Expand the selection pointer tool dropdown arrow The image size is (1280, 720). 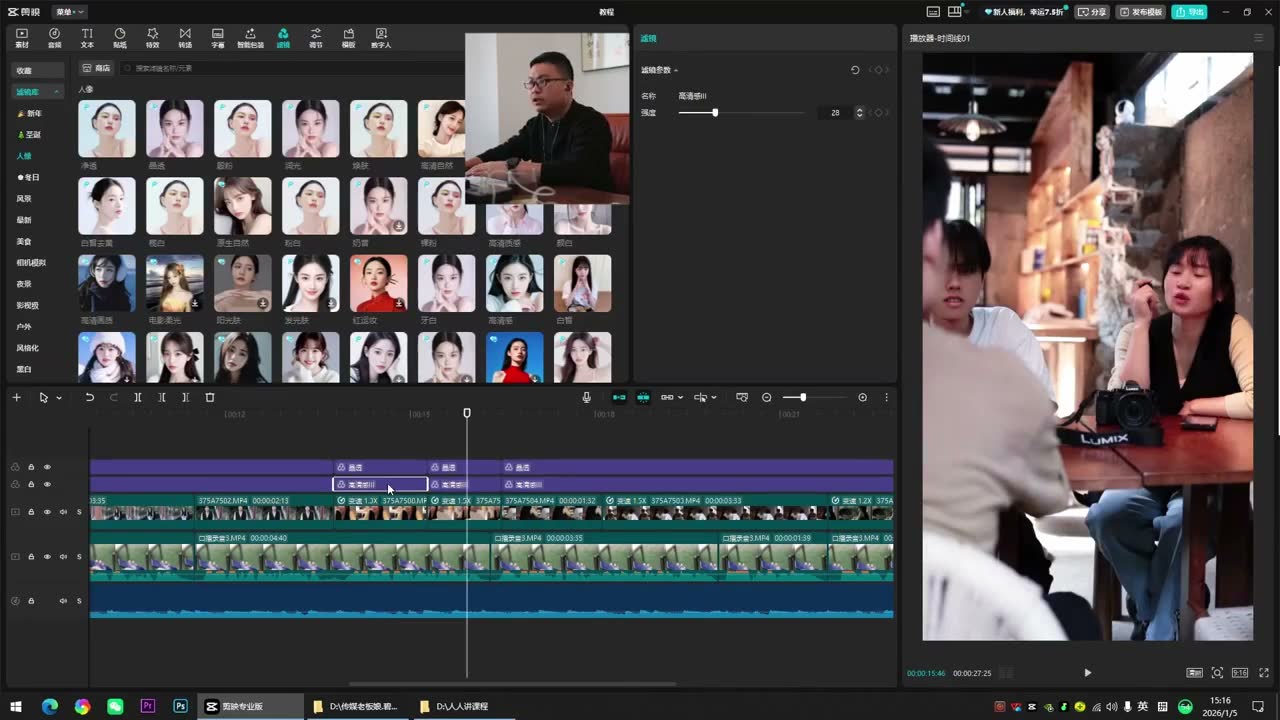(x=59, y=398)
